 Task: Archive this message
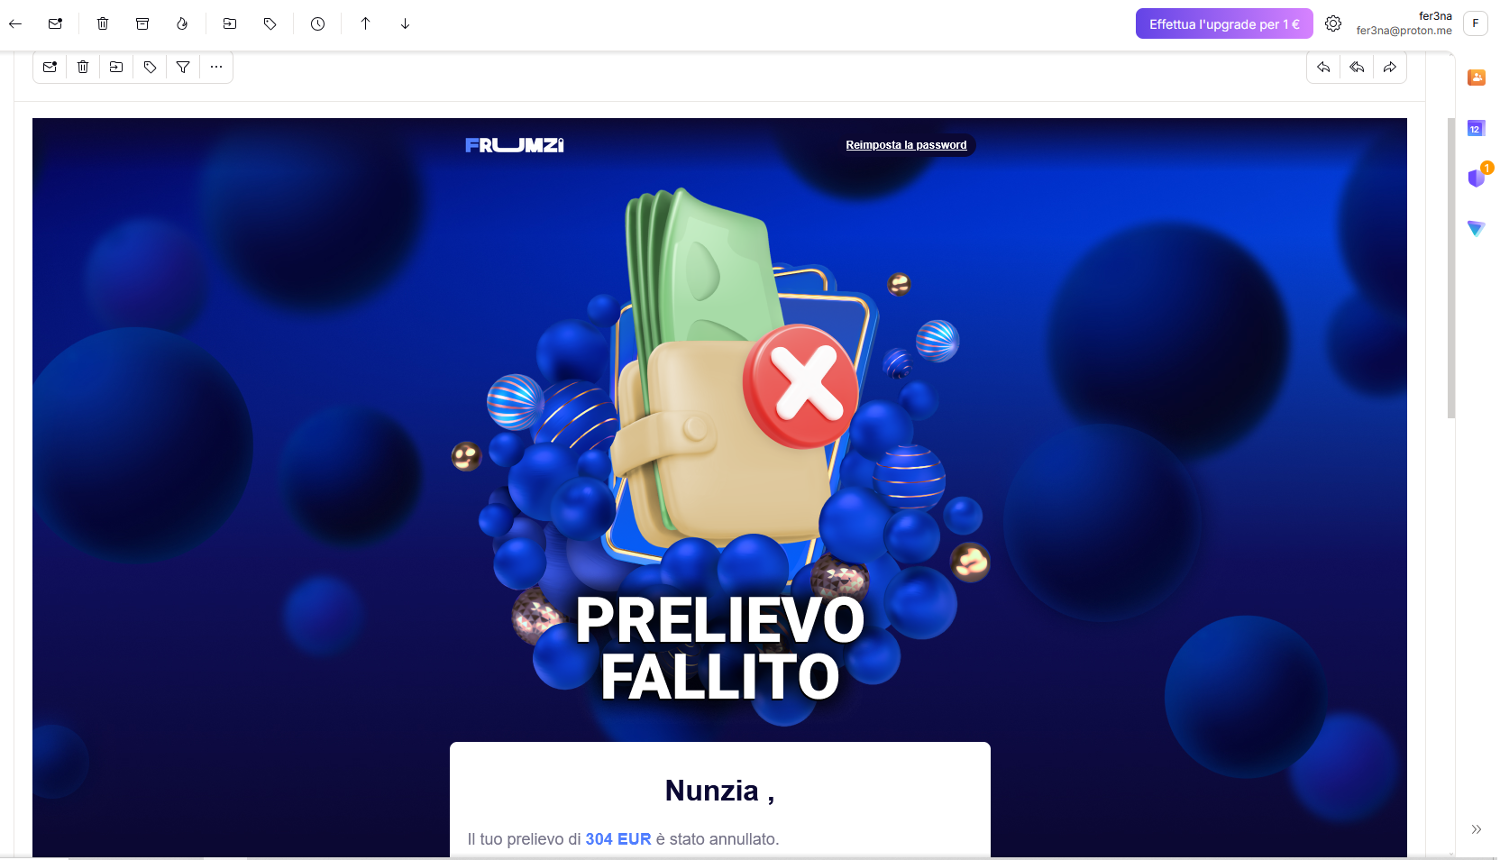tap(142, 23)
